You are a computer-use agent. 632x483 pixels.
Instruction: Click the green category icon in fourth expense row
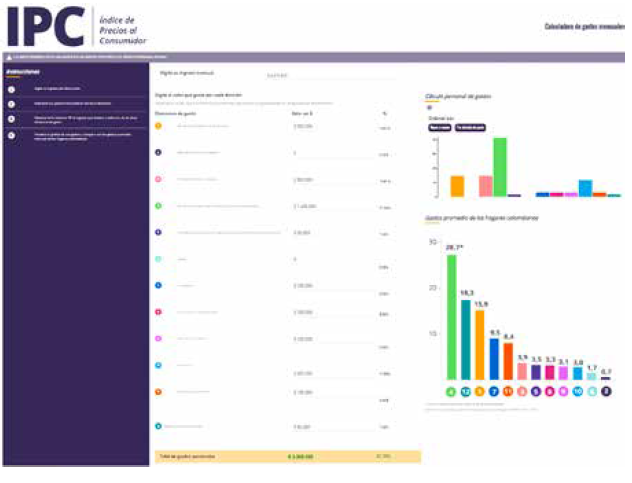point(158,206)
